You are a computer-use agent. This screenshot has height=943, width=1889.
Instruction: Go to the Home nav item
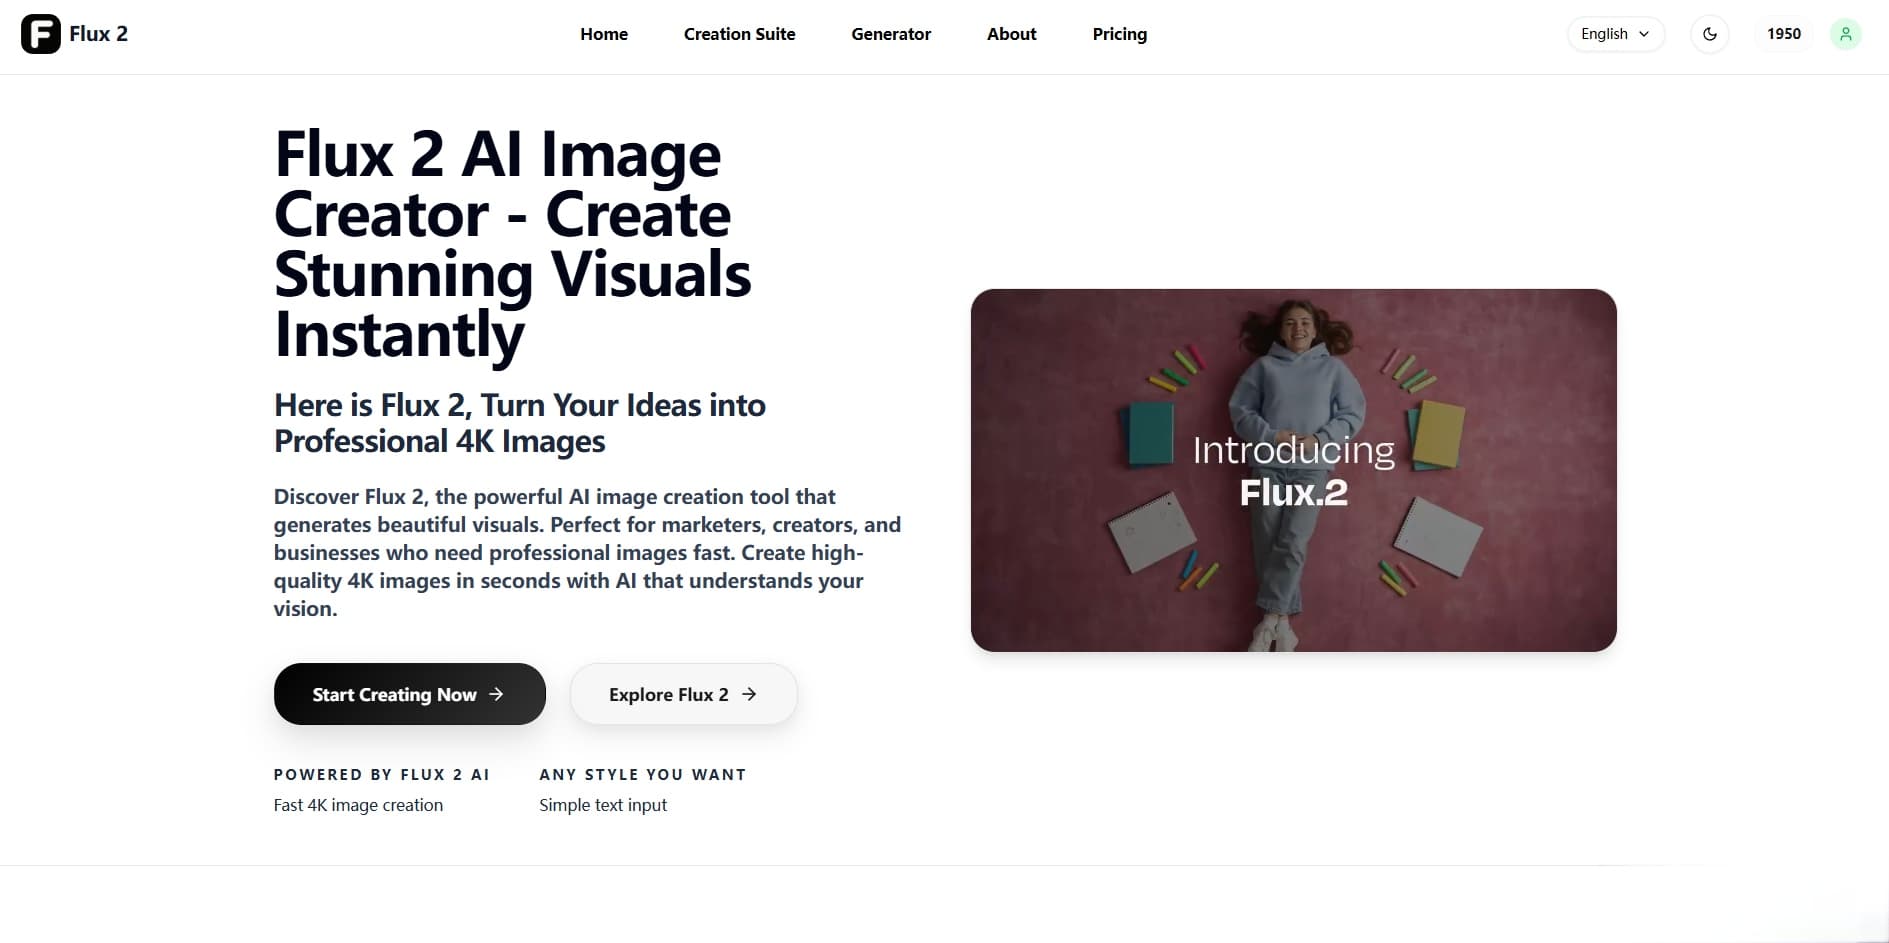pos(604,34)
